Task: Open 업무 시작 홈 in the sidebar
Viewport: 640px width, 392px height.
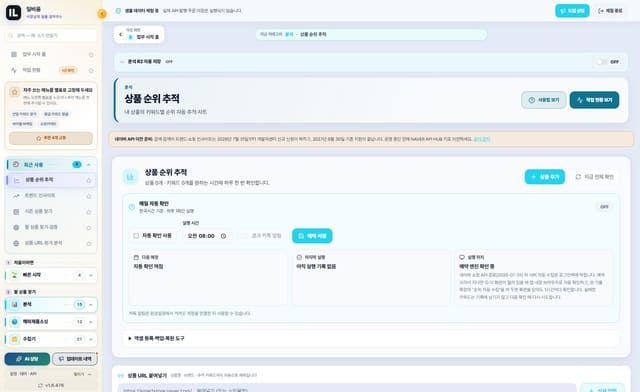Action: 34,54
